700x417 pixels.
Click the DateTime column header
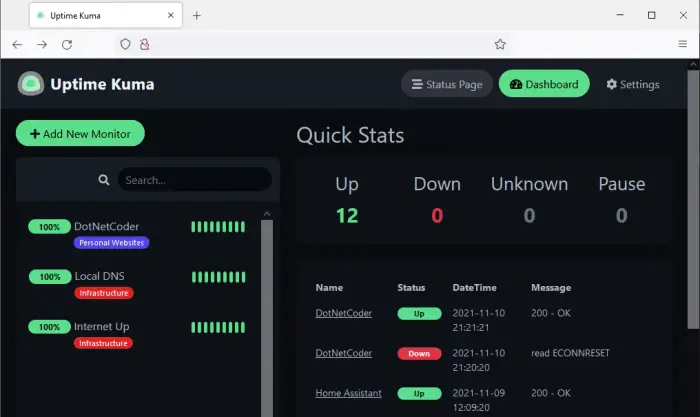[x=474, y=288]
